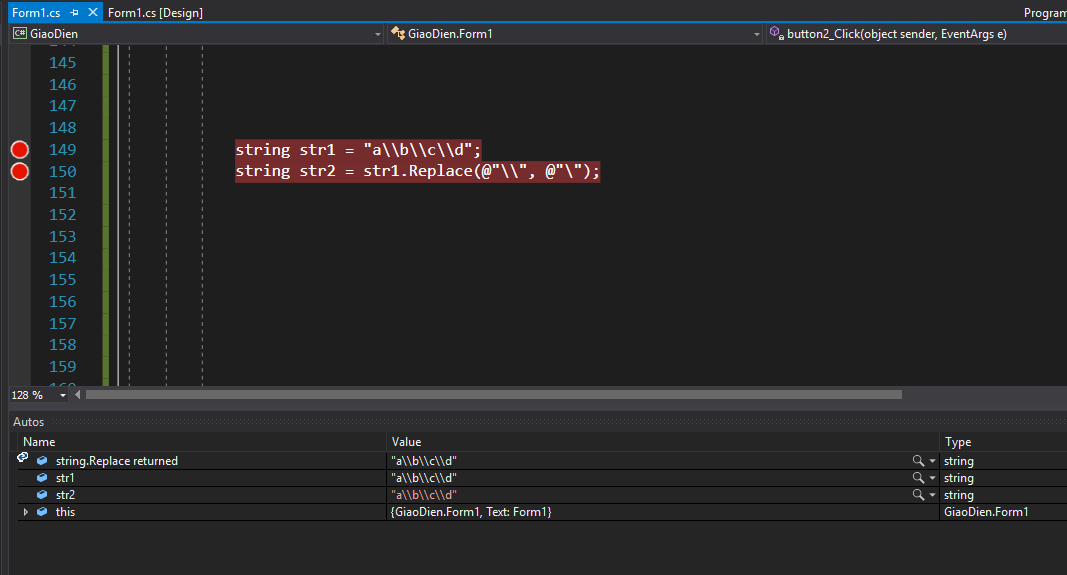This screenshot has height=575, width=1067.
Task: Click the Name column header in Autos
Action: [x=40, y=442]
